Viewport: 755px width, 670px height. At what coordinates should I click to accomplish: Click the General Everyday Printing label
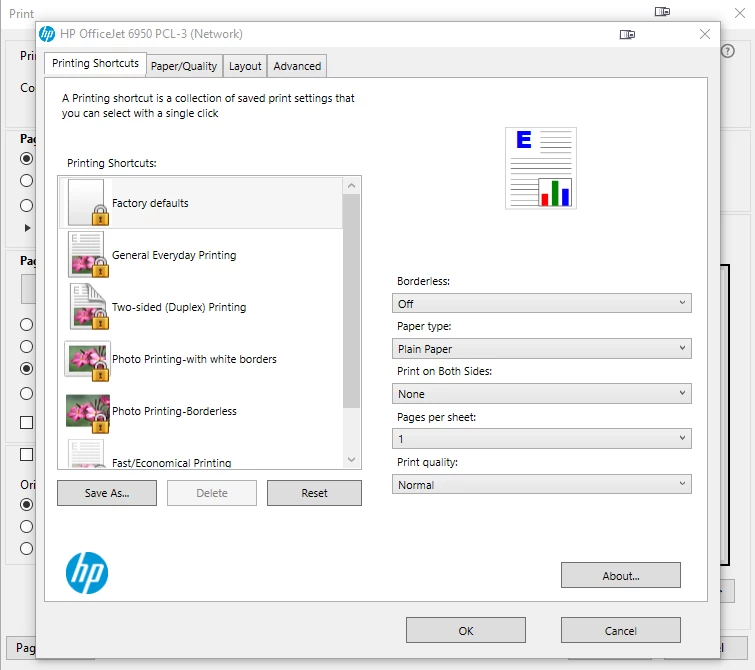(174, 255)
